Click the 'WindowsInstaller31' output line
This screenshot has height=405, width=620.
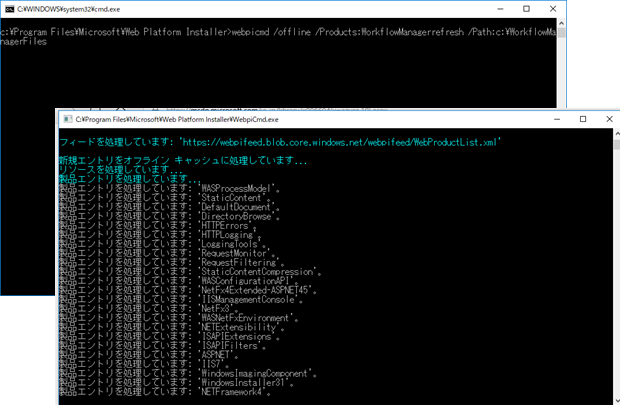pos(176,382)
